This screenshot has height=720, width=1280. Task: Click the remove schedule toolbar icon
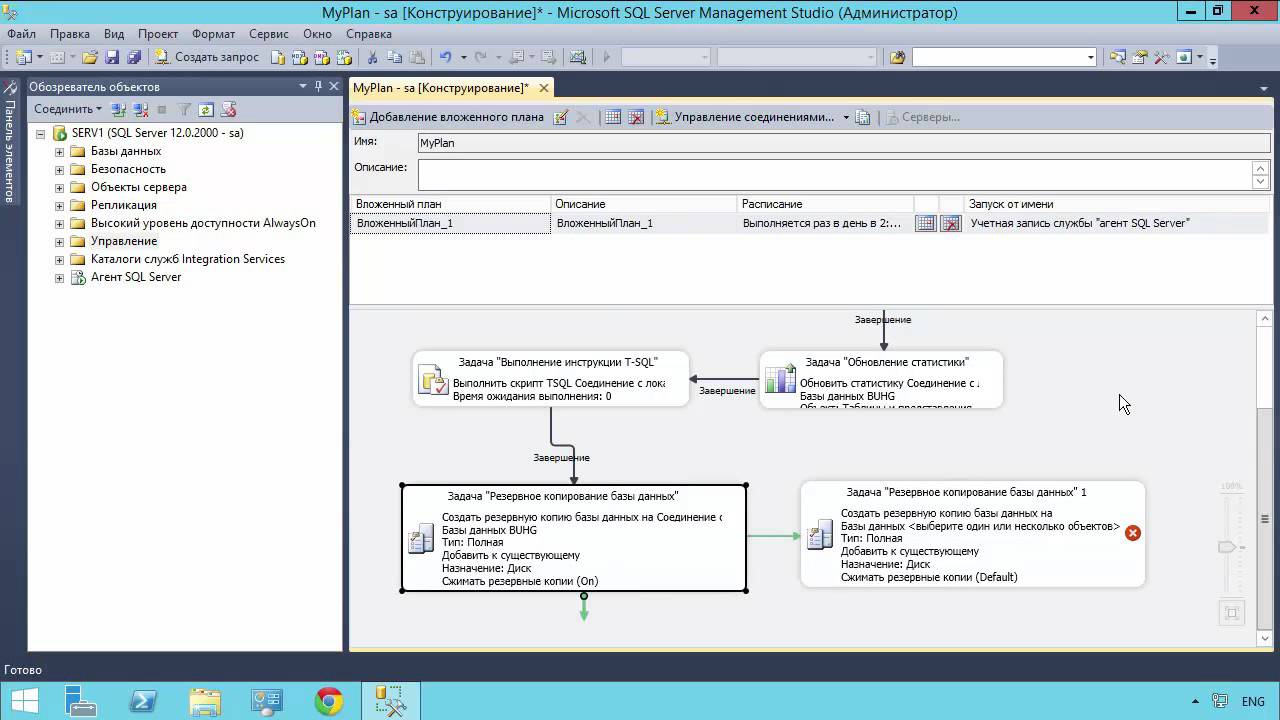point(635,117)
